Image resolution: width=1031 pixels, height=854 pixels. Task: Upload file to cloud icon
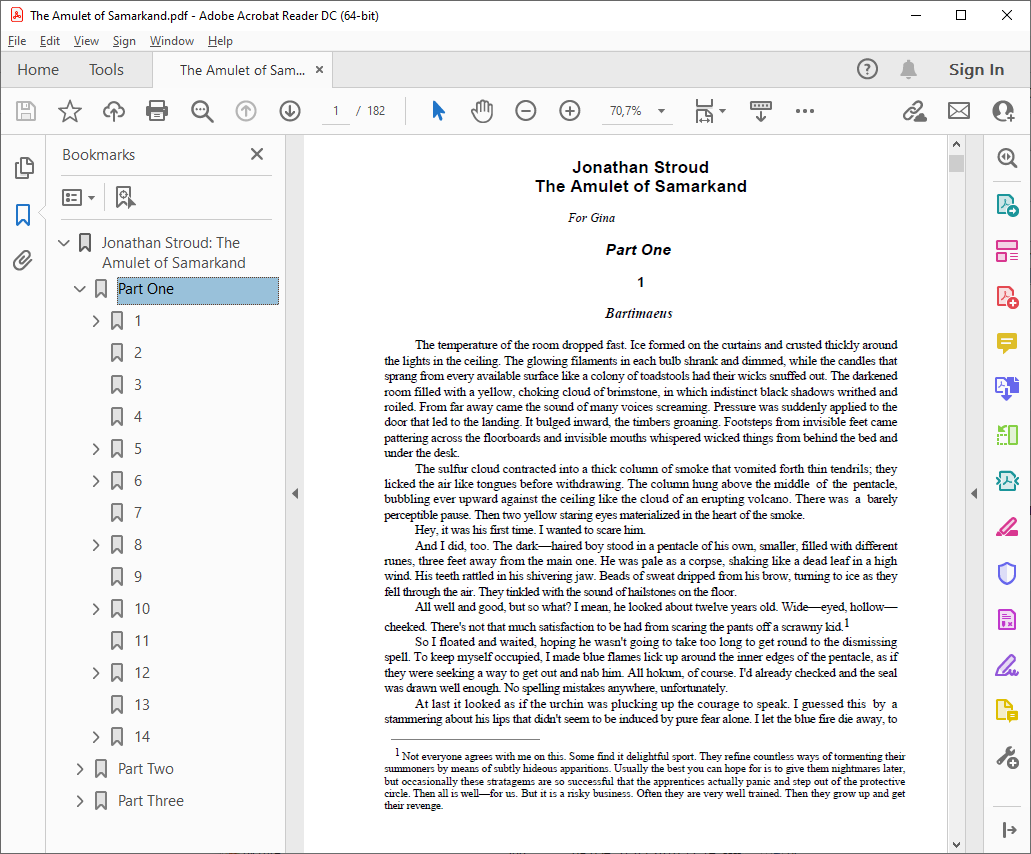pos(114,111)
